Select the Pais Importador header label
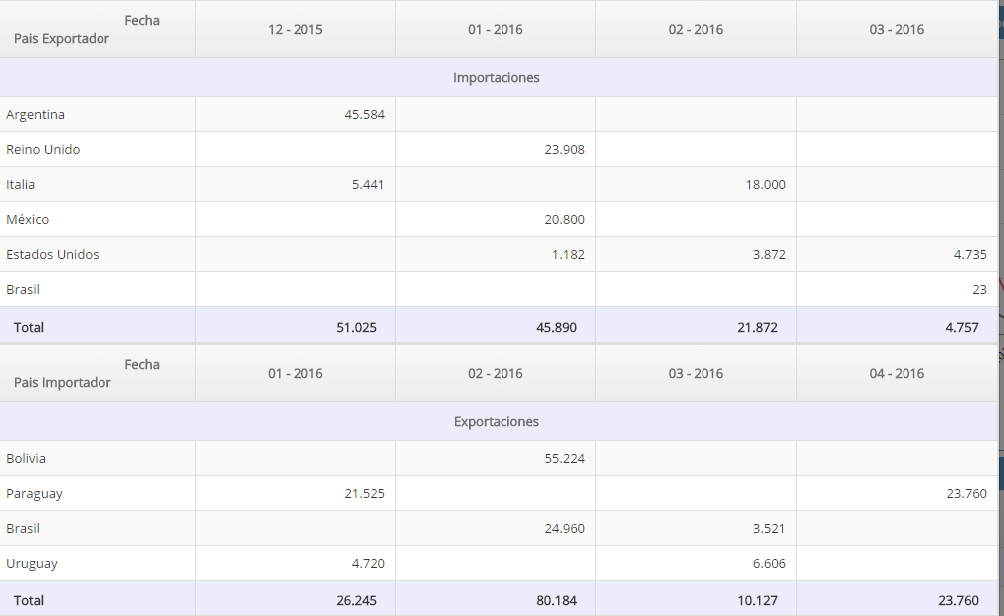Screen dimensions: 1004x616 tap(62, 382)
